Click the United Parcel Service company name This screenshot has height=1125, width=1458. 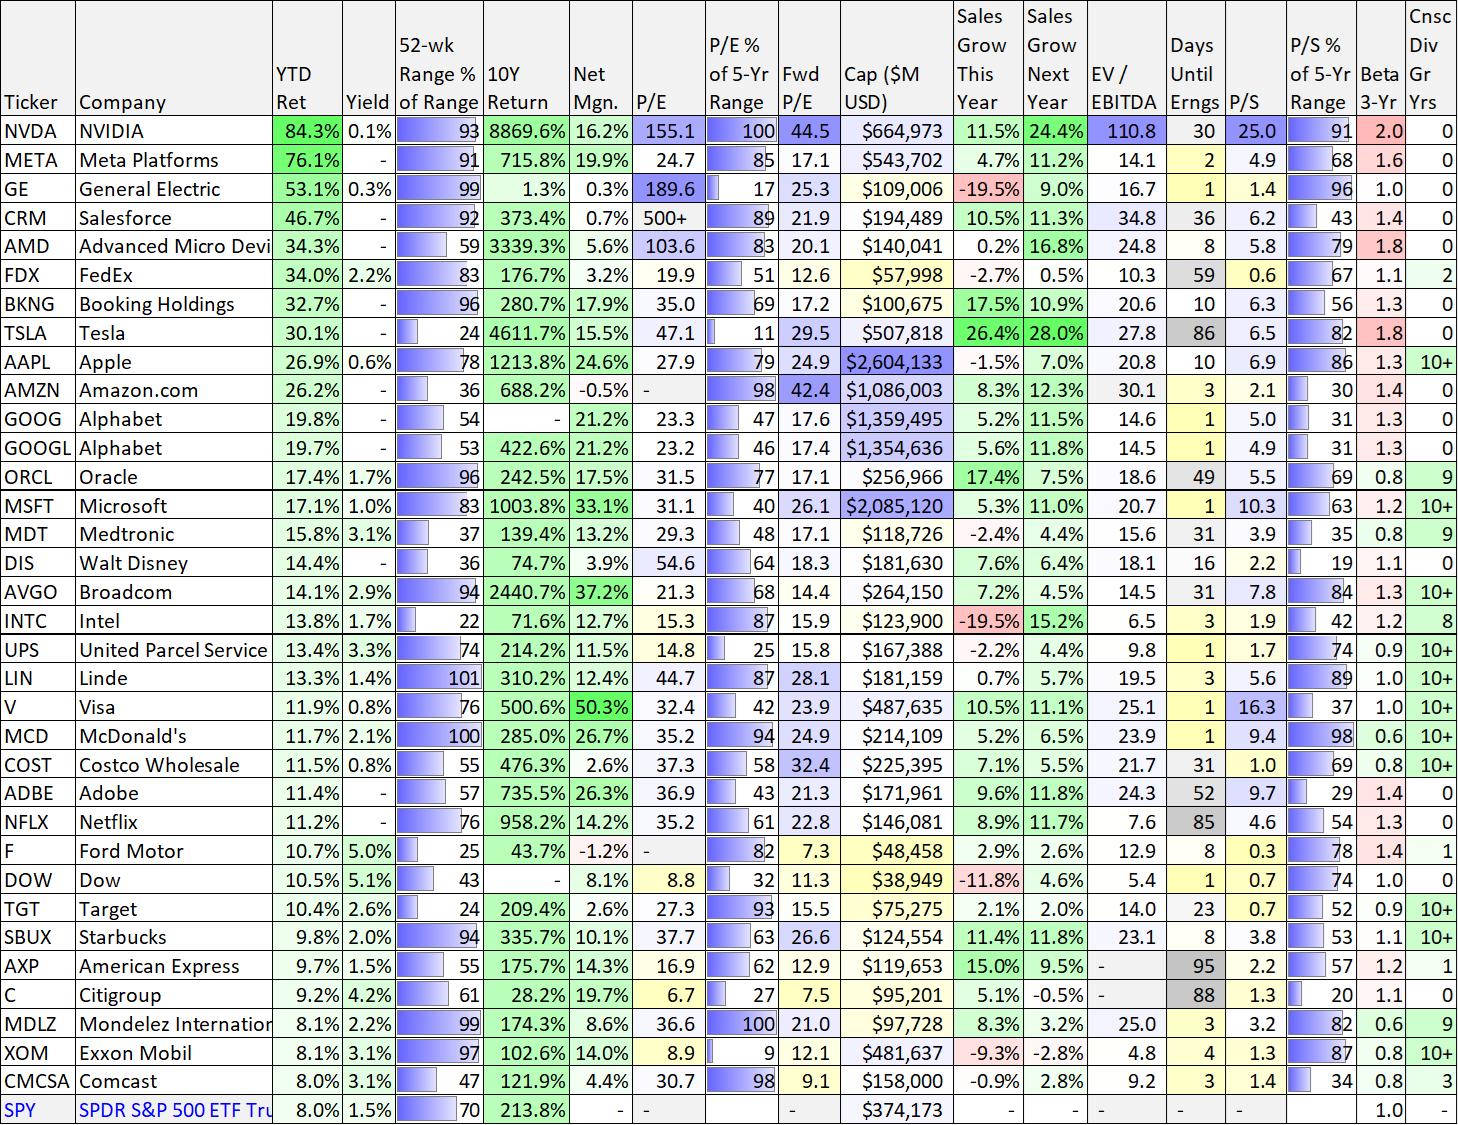(x=174, y=650)
